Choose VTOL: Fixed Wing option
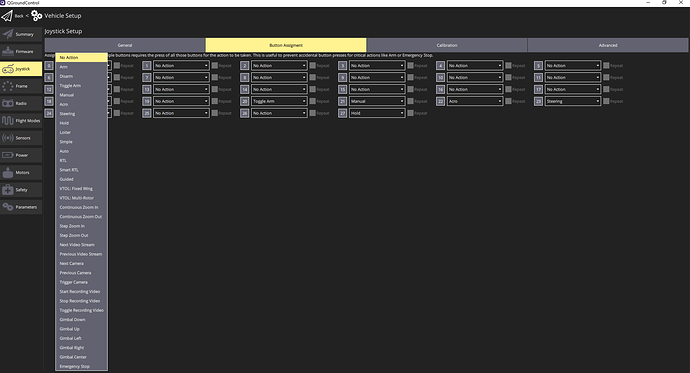Screen dimensions: 690x373 click(81, 189)
